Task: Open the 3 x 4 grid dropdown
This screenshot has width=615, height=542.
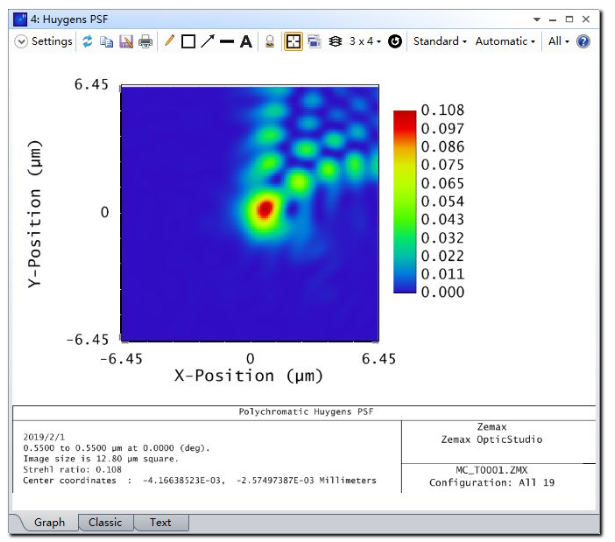Action: pos(364,42)
